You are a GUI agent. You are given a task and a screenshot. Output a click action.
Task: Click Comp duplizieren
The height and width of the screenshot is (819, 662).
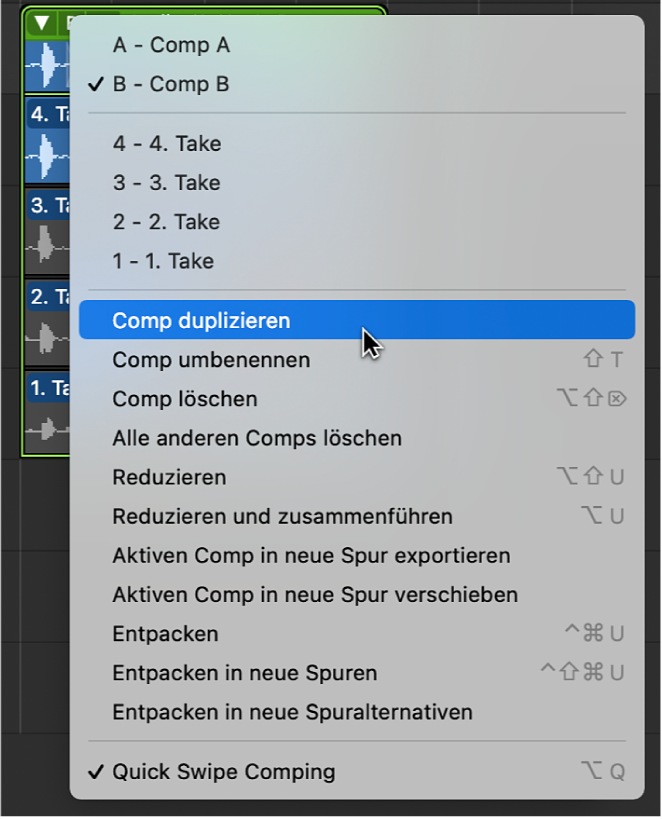click(202, 321)
